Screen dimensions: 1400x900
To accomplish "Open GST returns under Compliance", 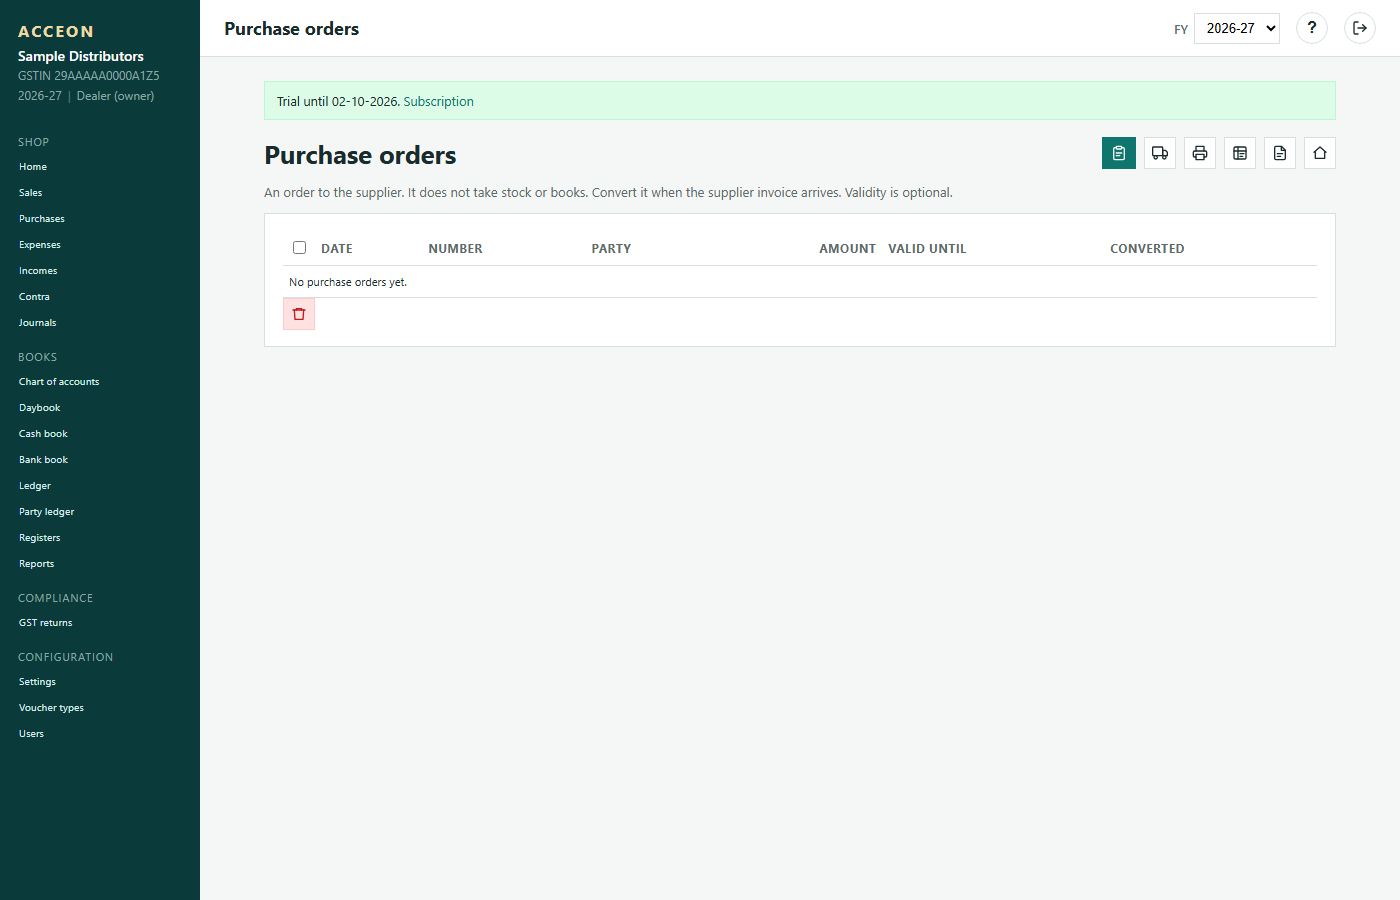I will coord(46,623).
